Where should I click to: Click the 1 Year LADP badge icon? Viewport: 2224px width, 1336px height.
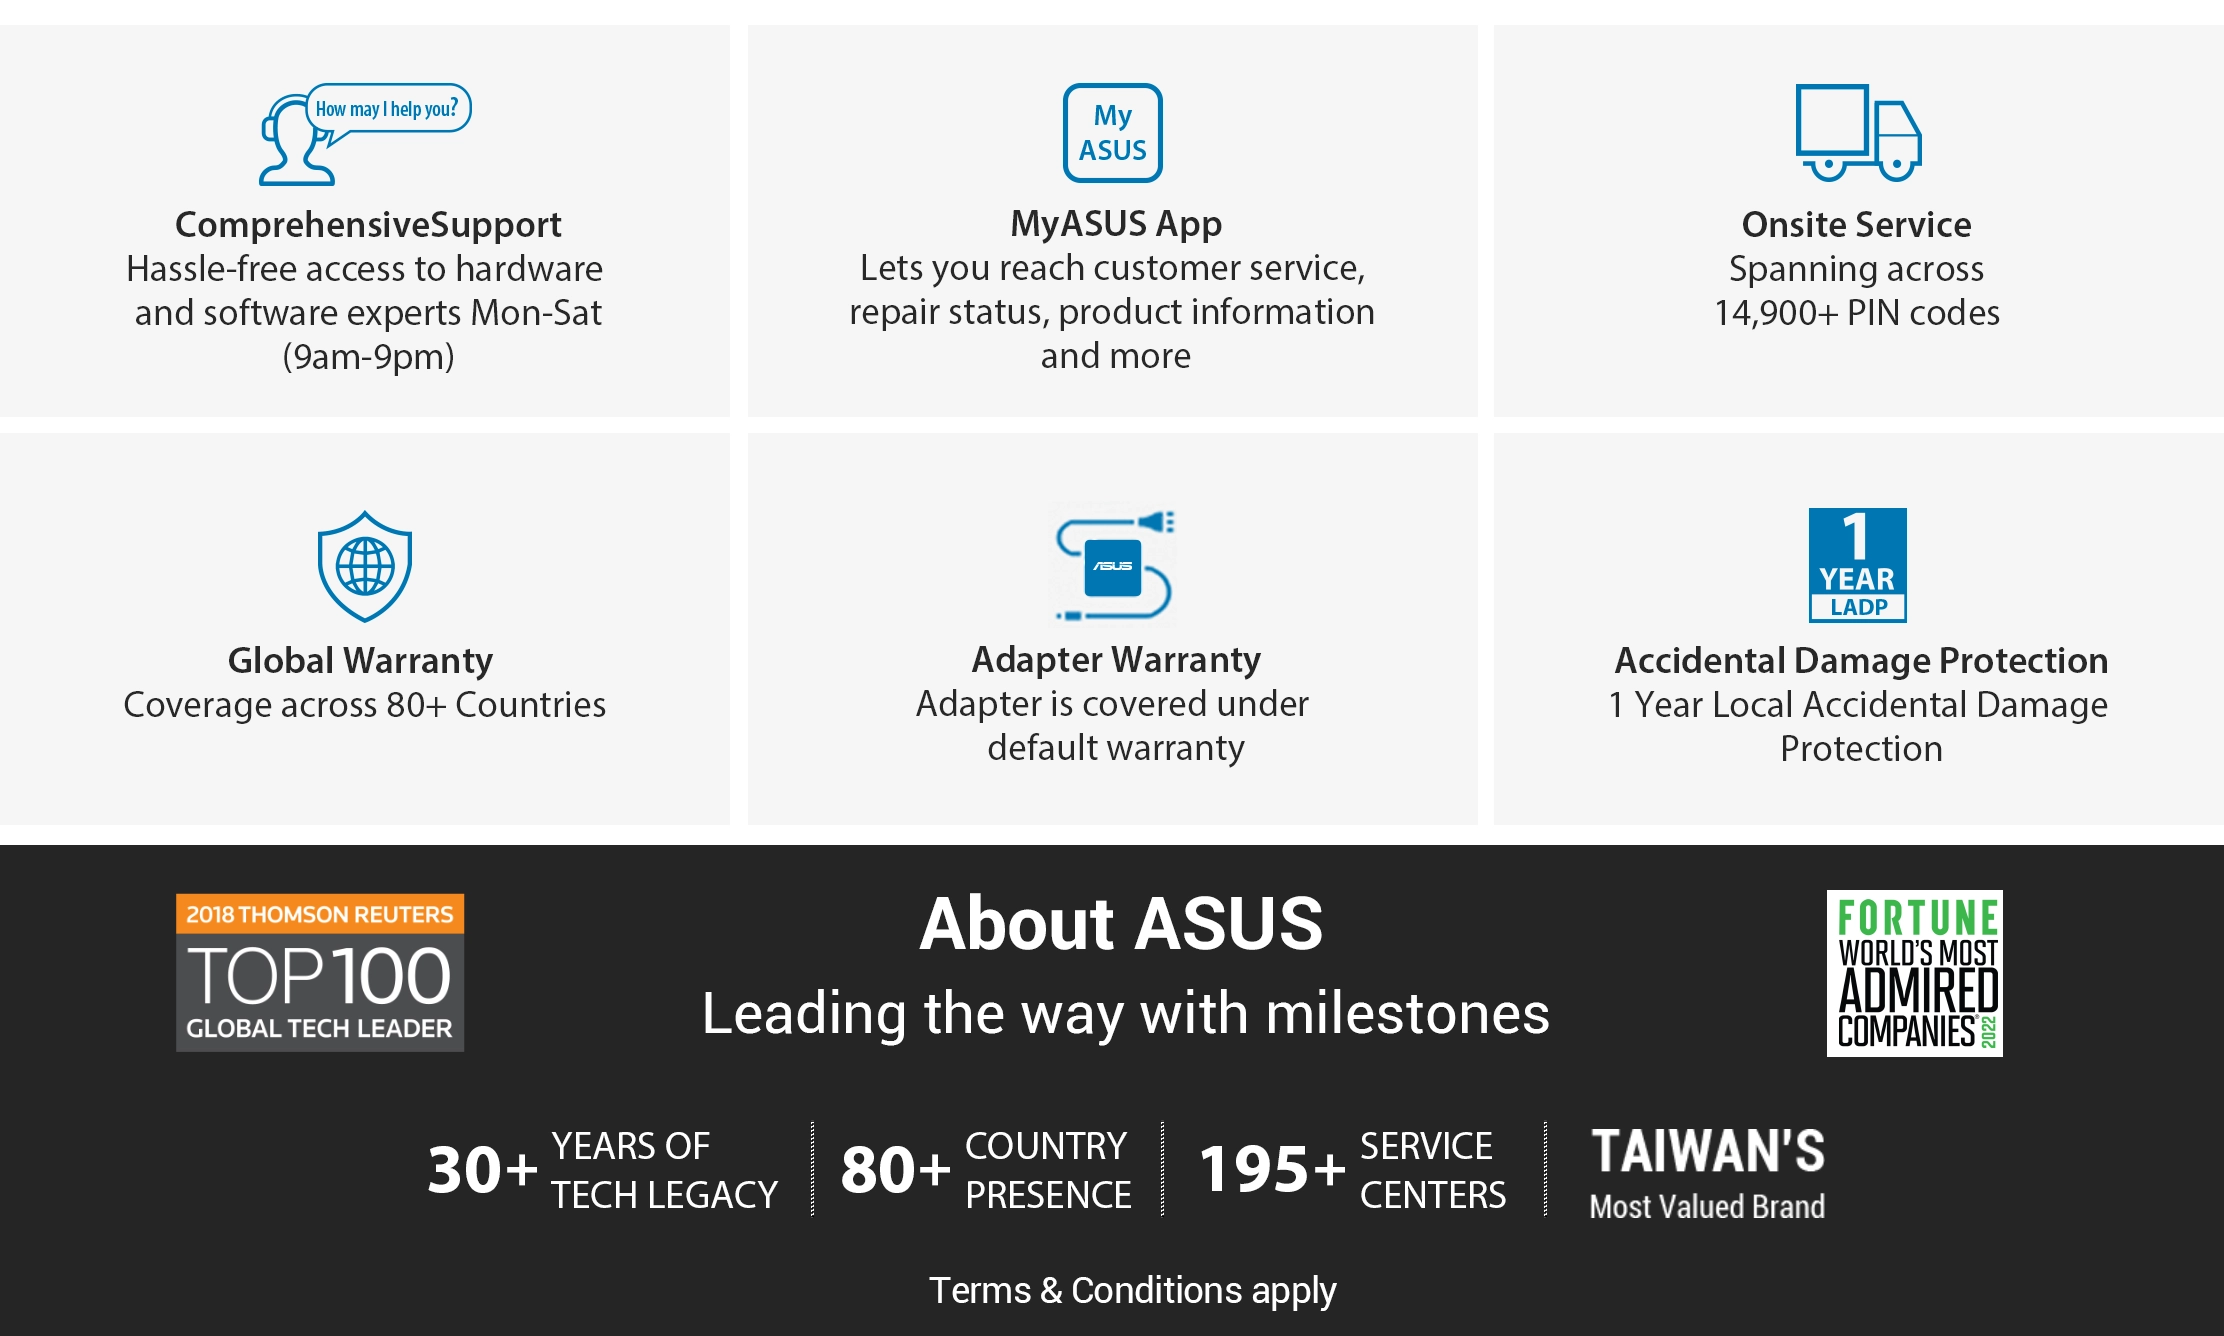[x=1858, y=565]
